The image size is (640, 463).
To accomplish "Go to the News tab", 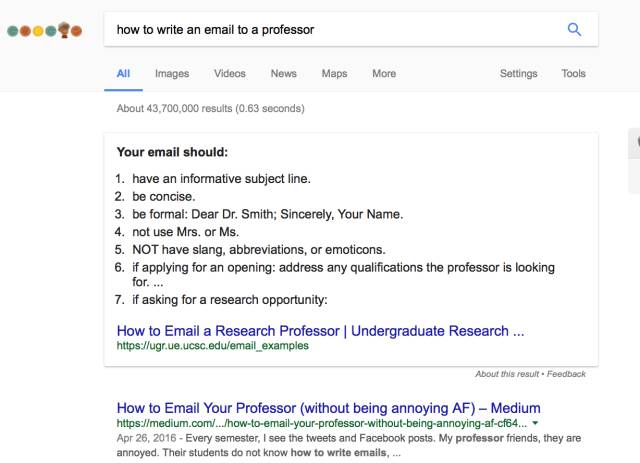I will click(x=283, y=73).
